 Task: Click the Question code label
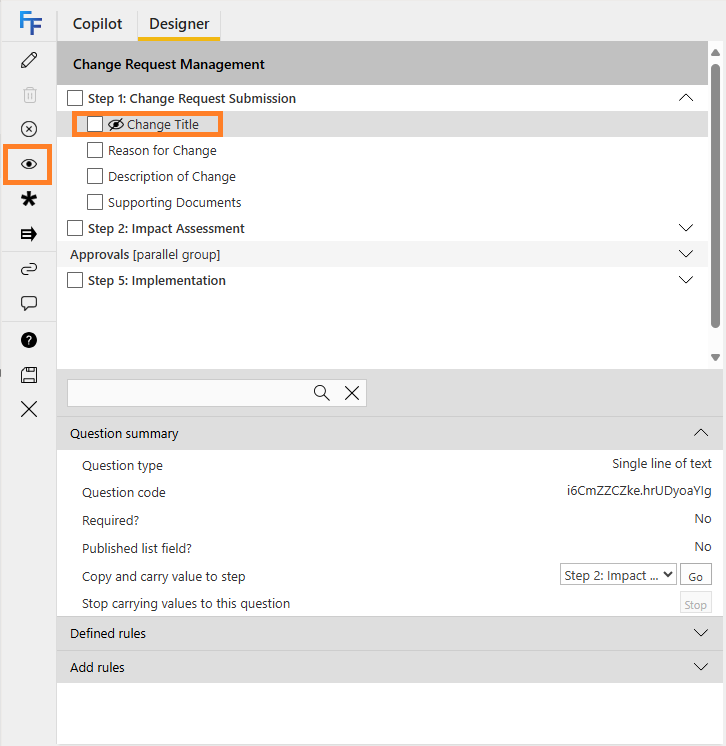124,492
